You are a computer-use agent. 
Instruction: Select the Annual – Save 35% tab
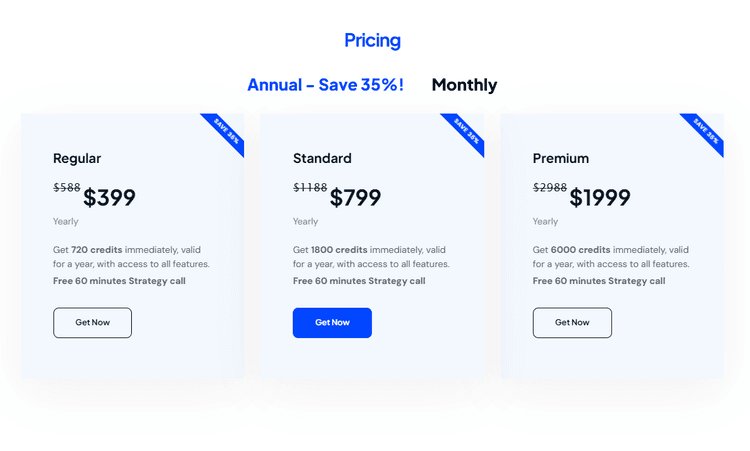[x=325, y=85]
